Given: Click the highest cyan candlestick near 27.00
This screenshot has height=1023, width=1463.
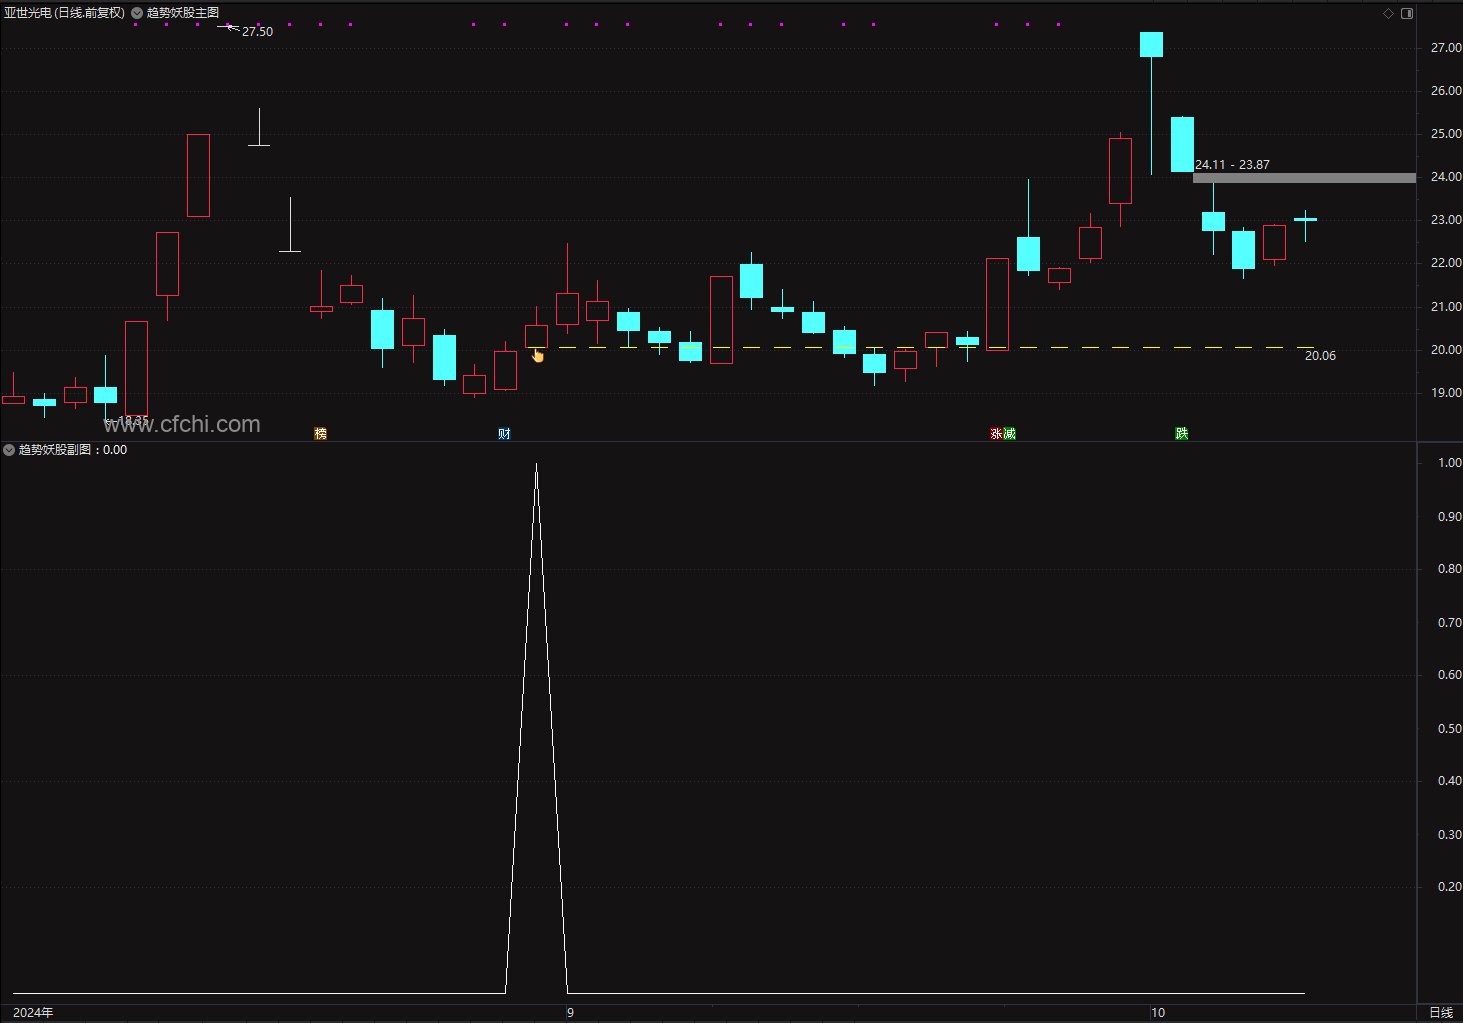Looking at the screenshot, I should [x=1151, y=44].
